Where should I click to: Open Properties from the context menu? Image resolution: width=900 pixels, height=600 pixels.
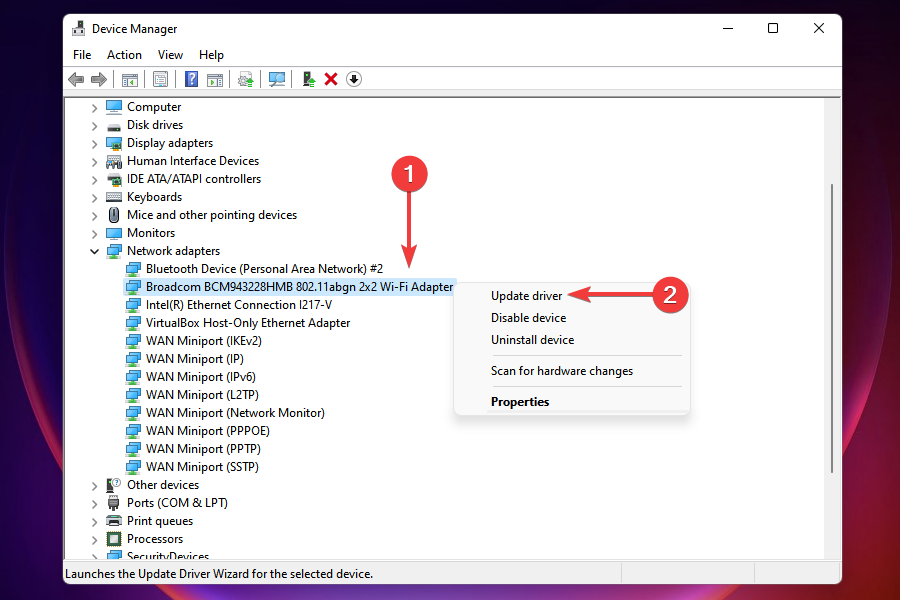[520, 401]
